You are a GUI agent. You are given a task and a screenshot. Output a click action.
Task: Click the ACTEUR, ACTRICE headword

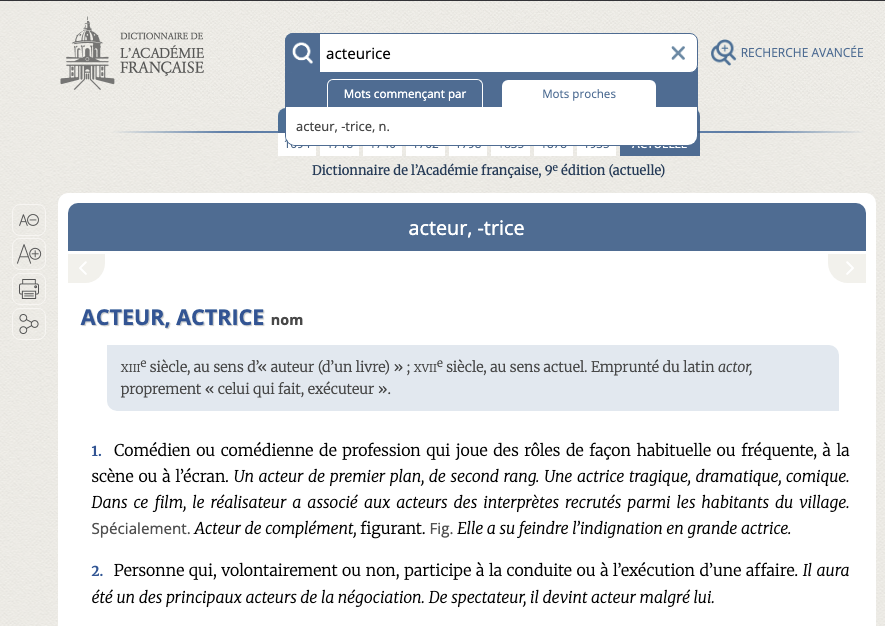(172, 318)
